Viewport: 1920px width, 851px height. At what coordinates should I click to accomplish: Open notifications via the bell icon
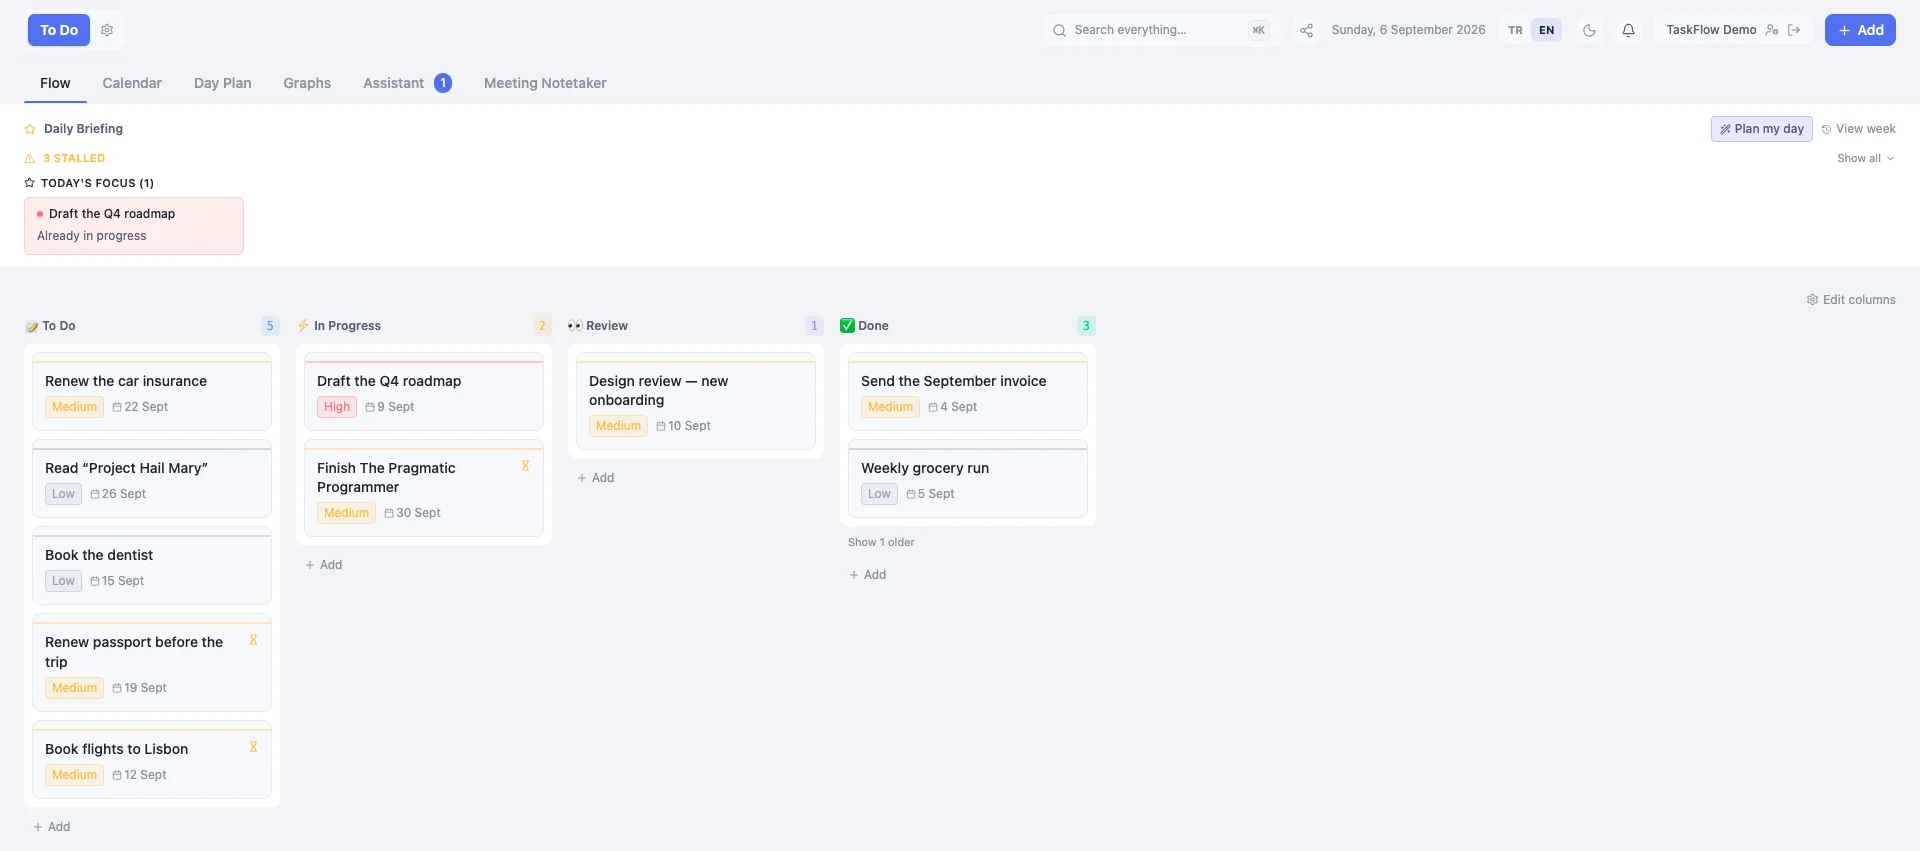click(x=1628, y=30)
